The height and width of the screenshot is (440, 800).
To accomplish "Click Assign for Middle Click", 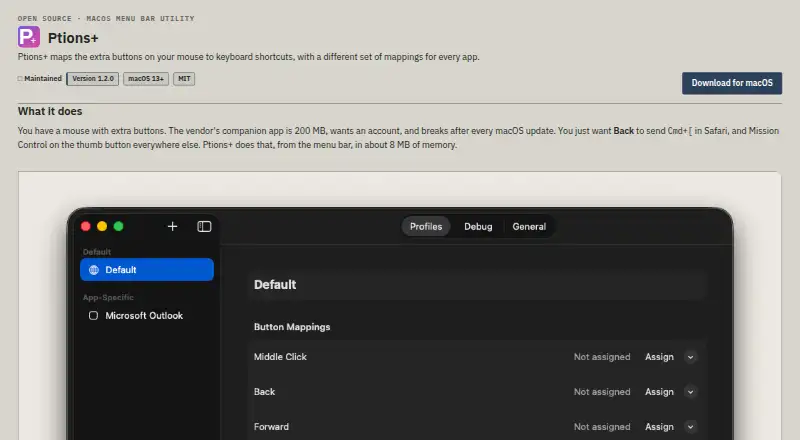I will point(659,357).
